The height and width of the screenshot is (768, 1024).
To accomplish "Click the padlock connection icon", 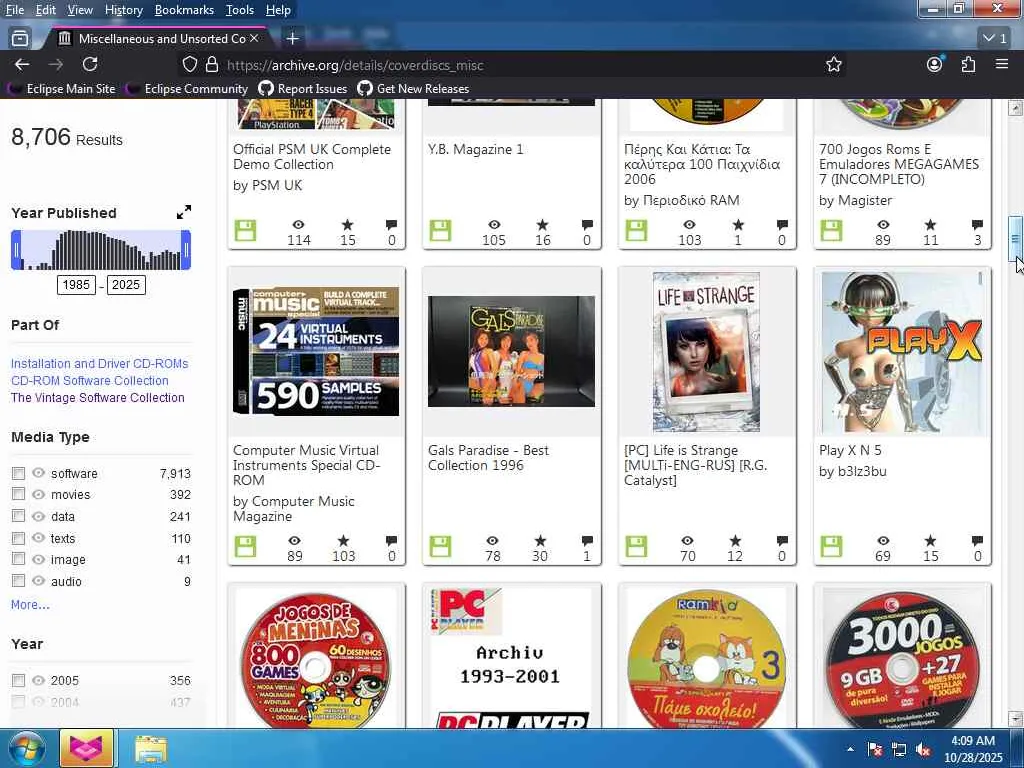I will coord(212,65).
